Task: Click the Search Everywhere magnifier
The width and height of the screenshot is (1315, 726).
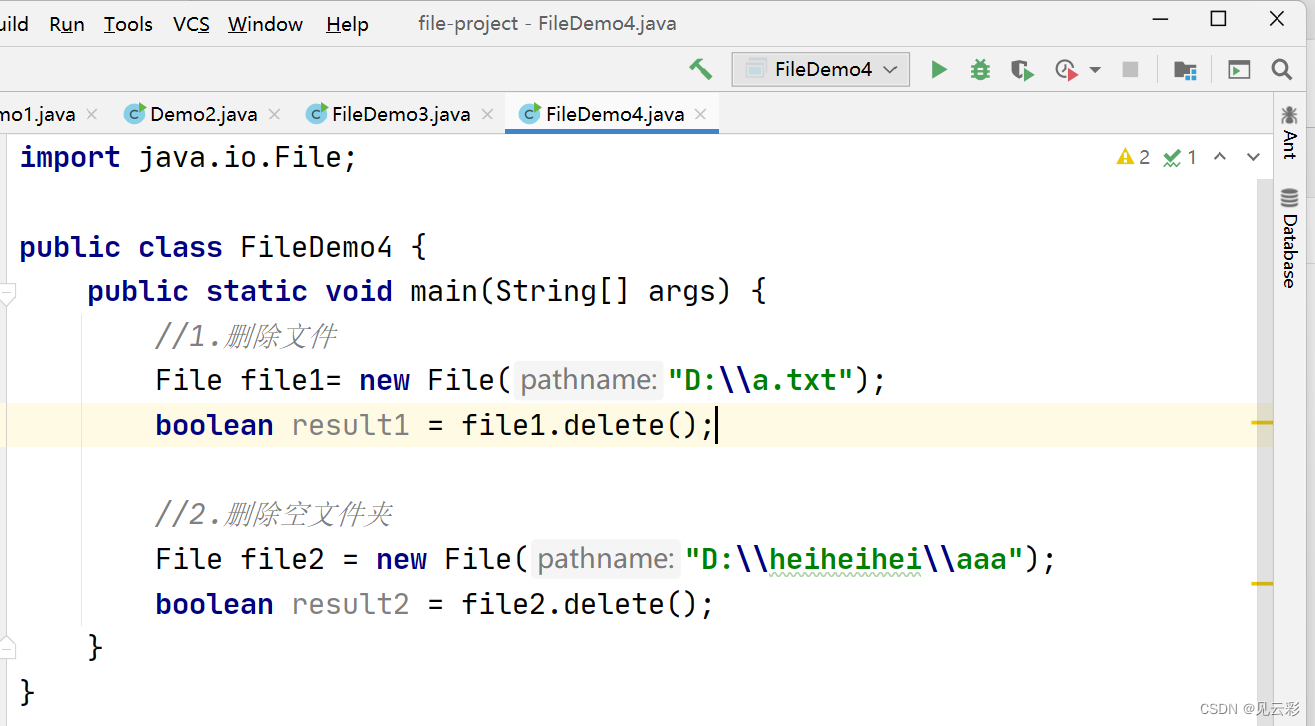Action: click(x=1282, y=69)
